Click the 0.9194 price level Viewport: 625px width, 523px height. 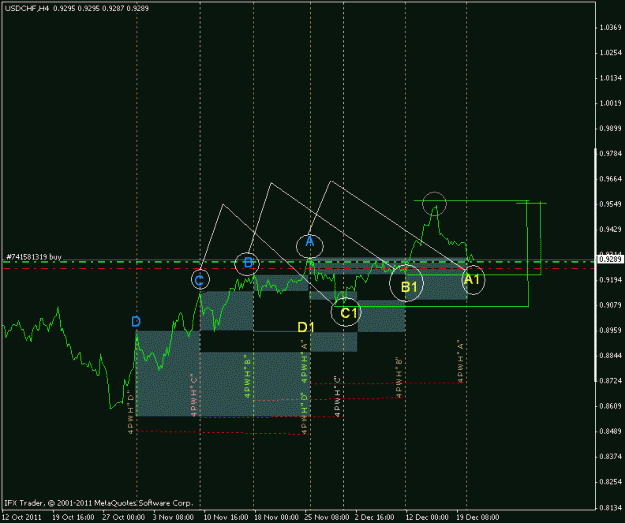pyautogui.click(x=610, y=280)
